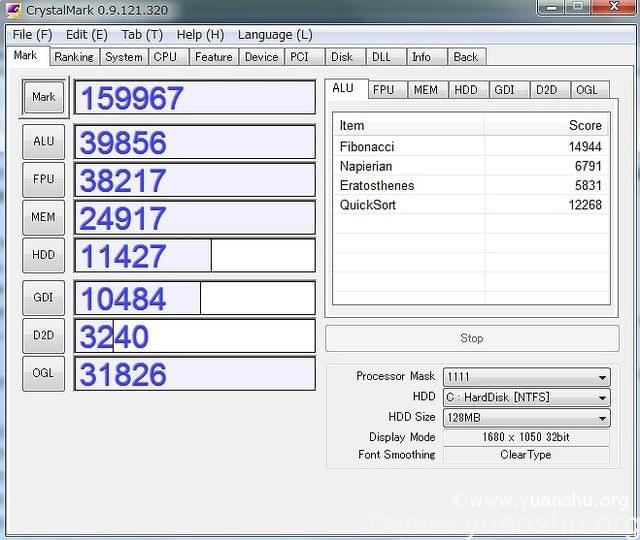Switch to the Feature tab

click(x=213, y=57)
